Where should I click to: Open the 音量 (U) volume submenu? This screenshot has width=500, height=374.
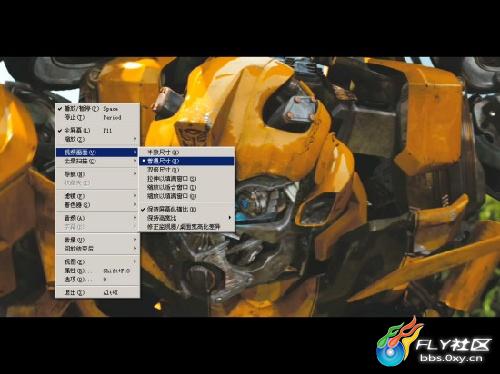pyautogui.click(x=97, y=240)
